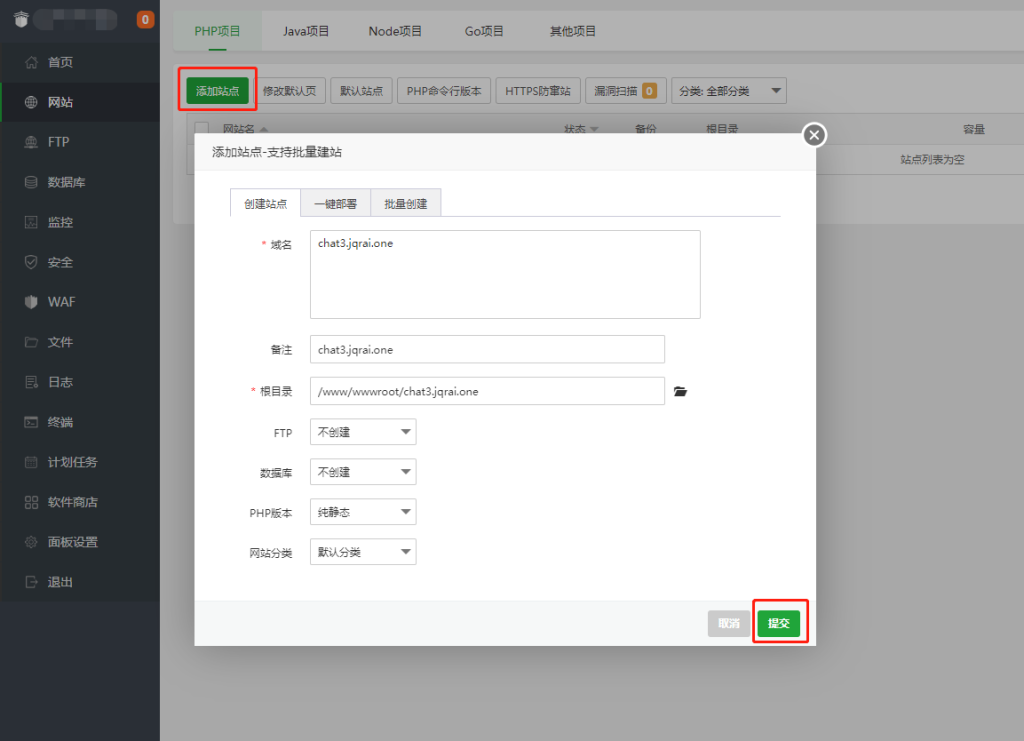The height and width of the screenshot is (741, 1024).
Task: Switch to Java项目 tab
Action: point(306,31)
